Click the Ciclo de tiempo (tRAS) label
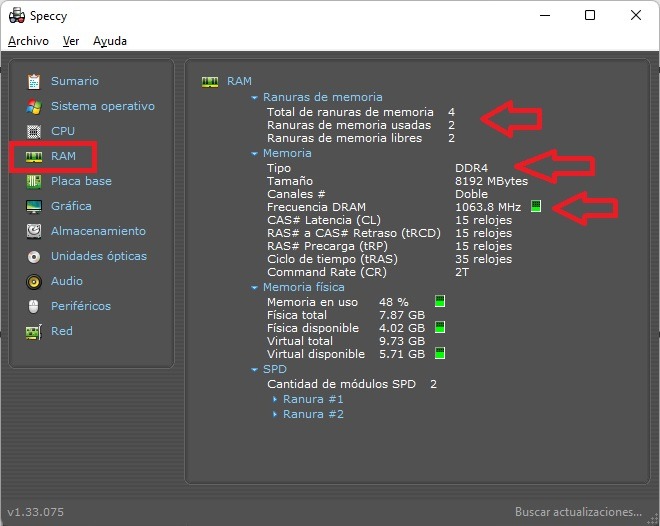 point(332,259)
